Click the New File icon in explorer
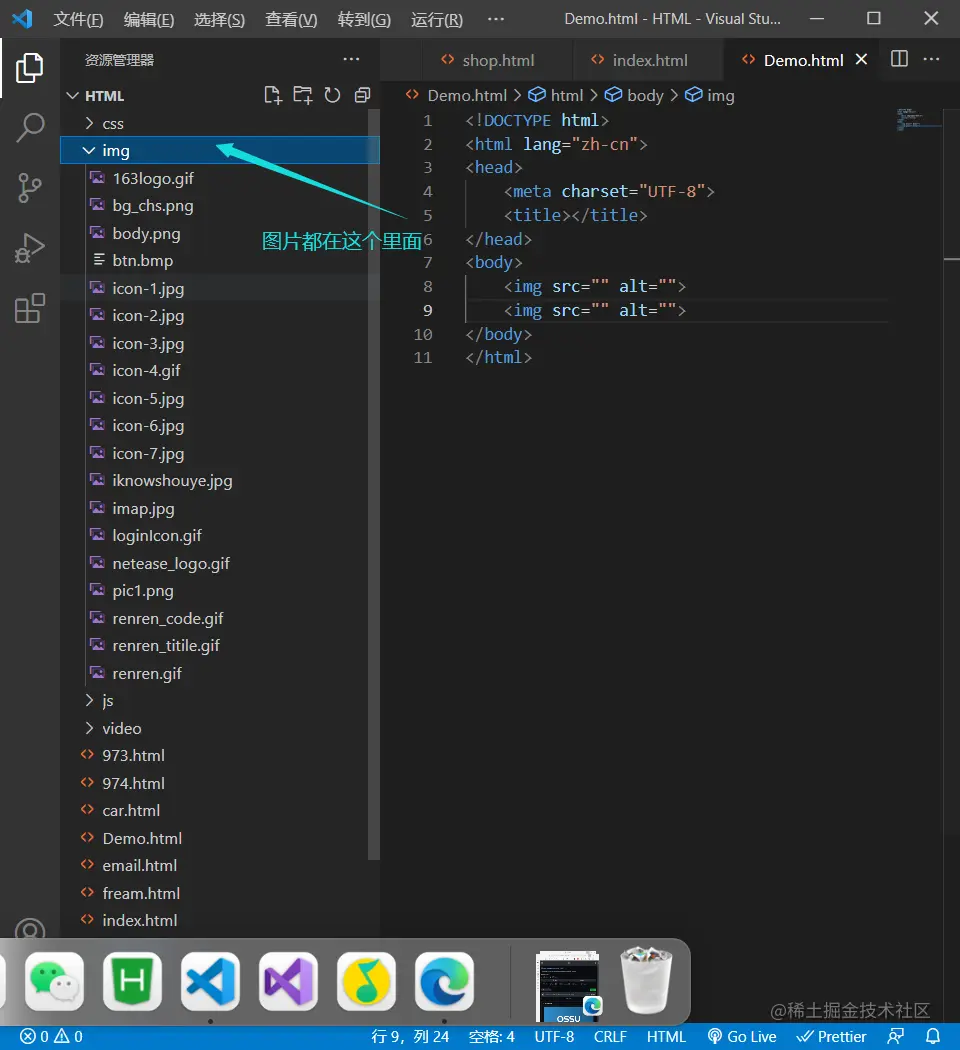 tap(272, 95)
